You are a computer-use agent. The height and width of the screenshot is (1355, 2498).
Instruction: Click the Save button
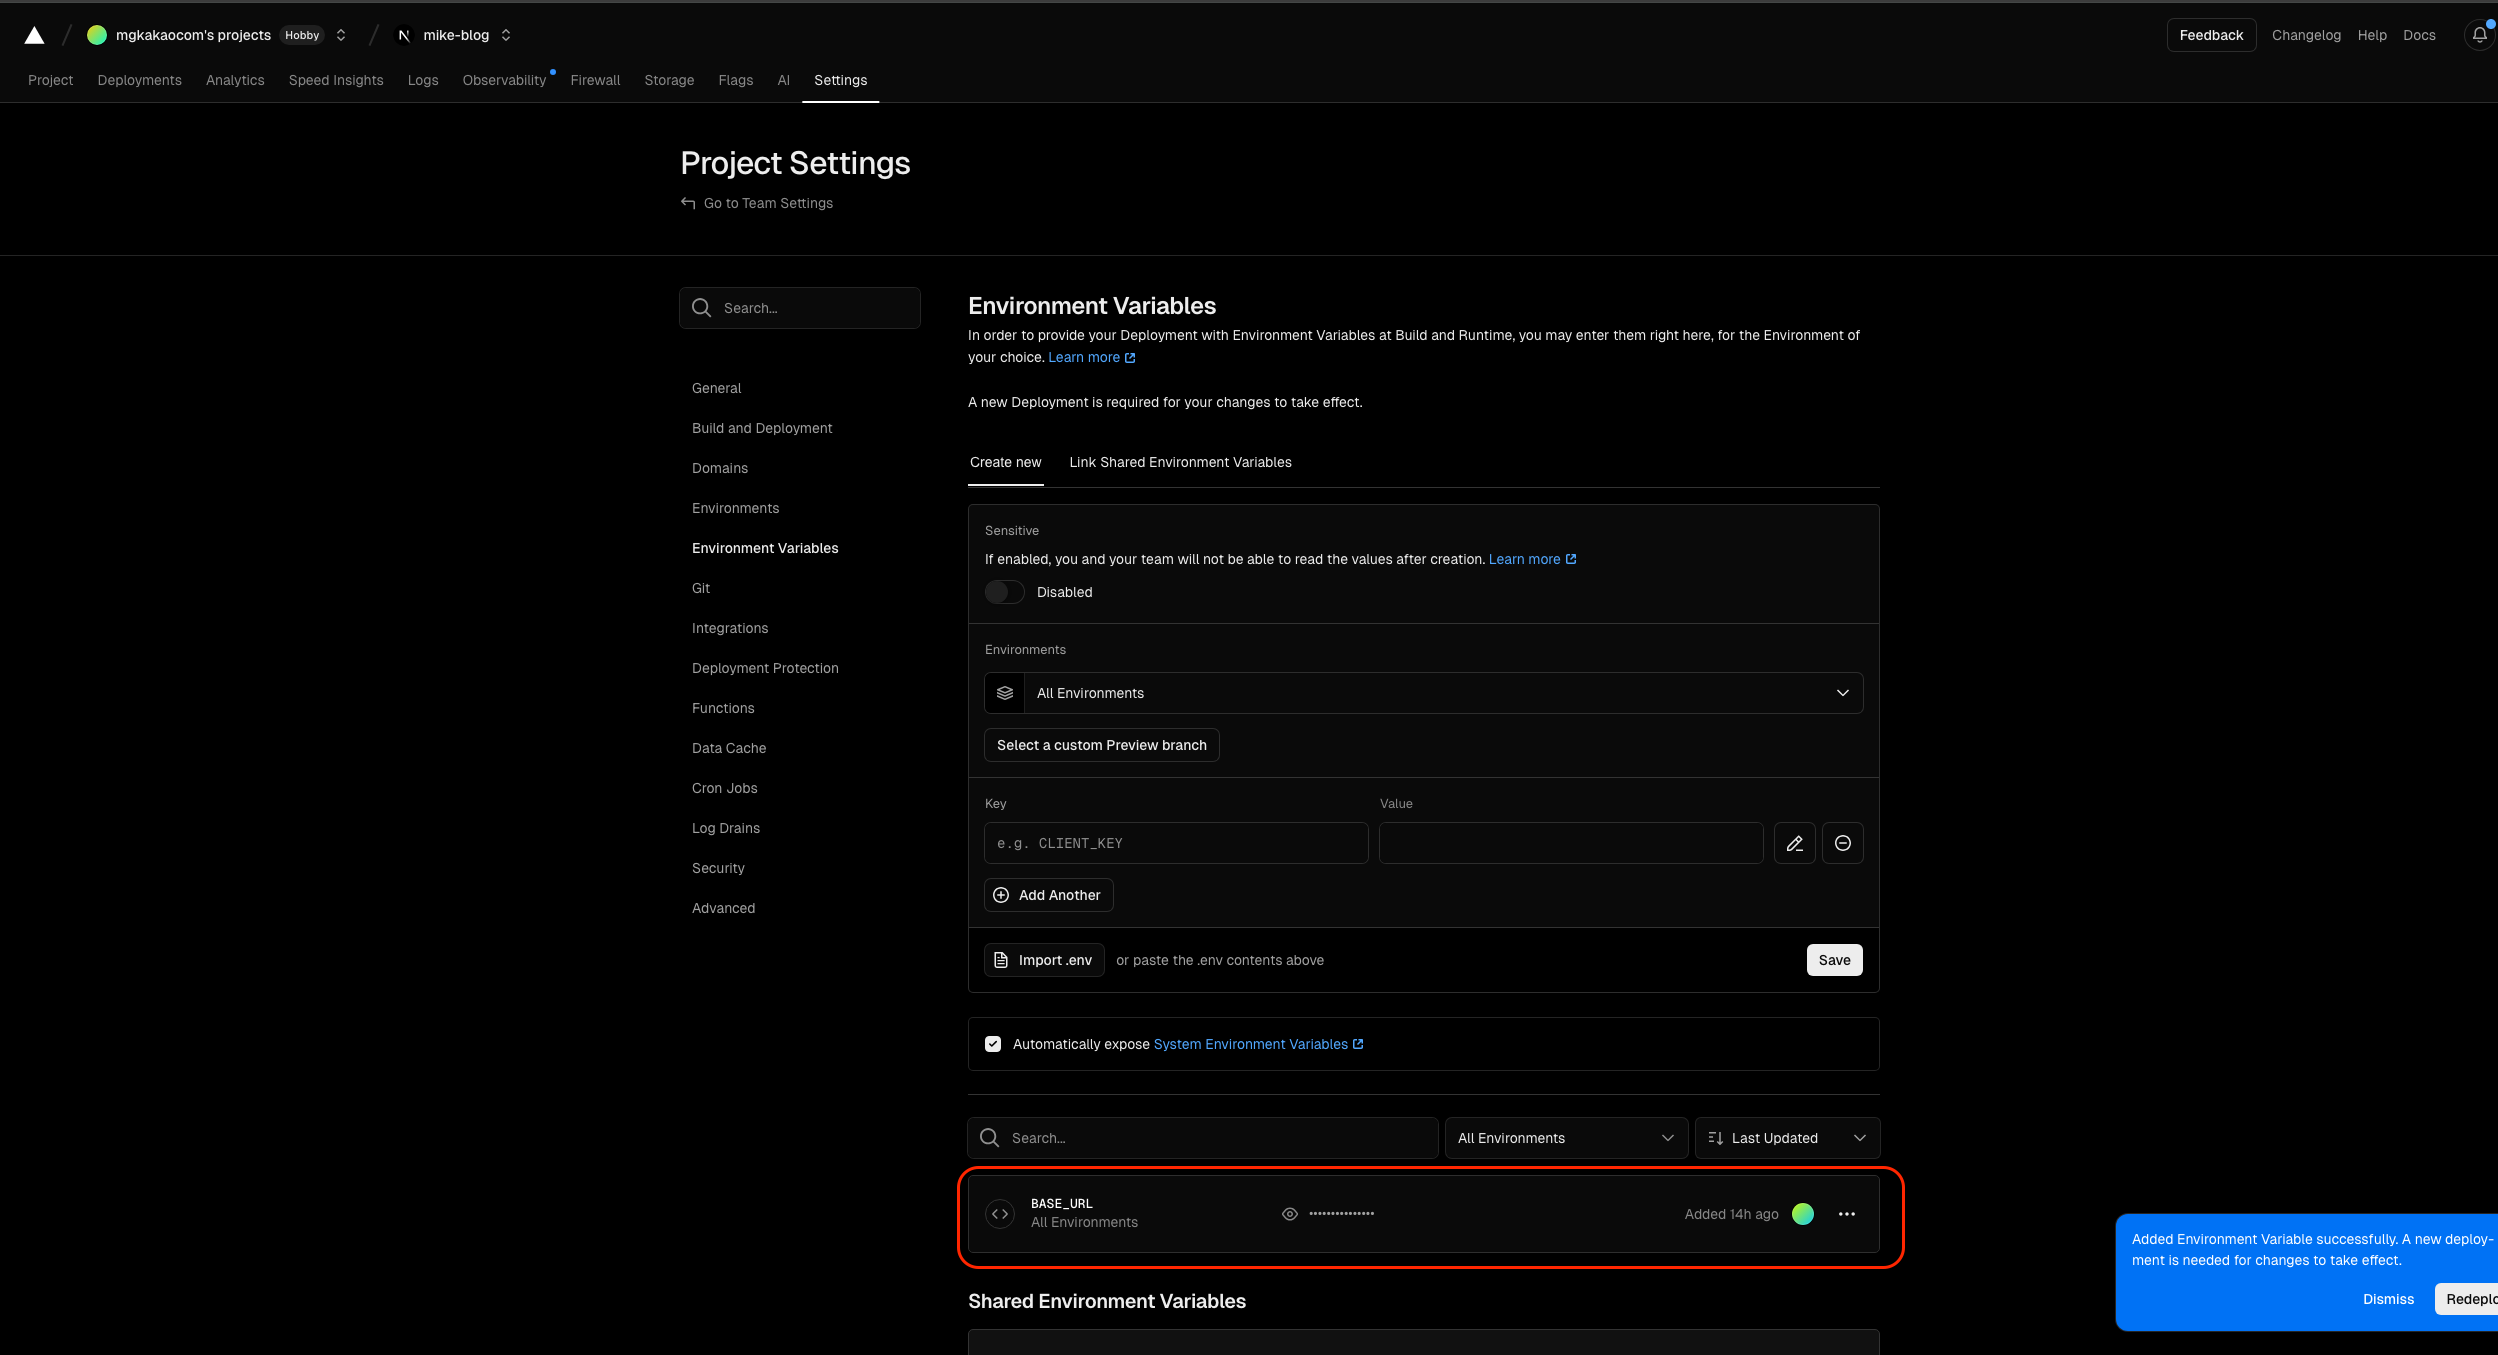(1834, 960)
